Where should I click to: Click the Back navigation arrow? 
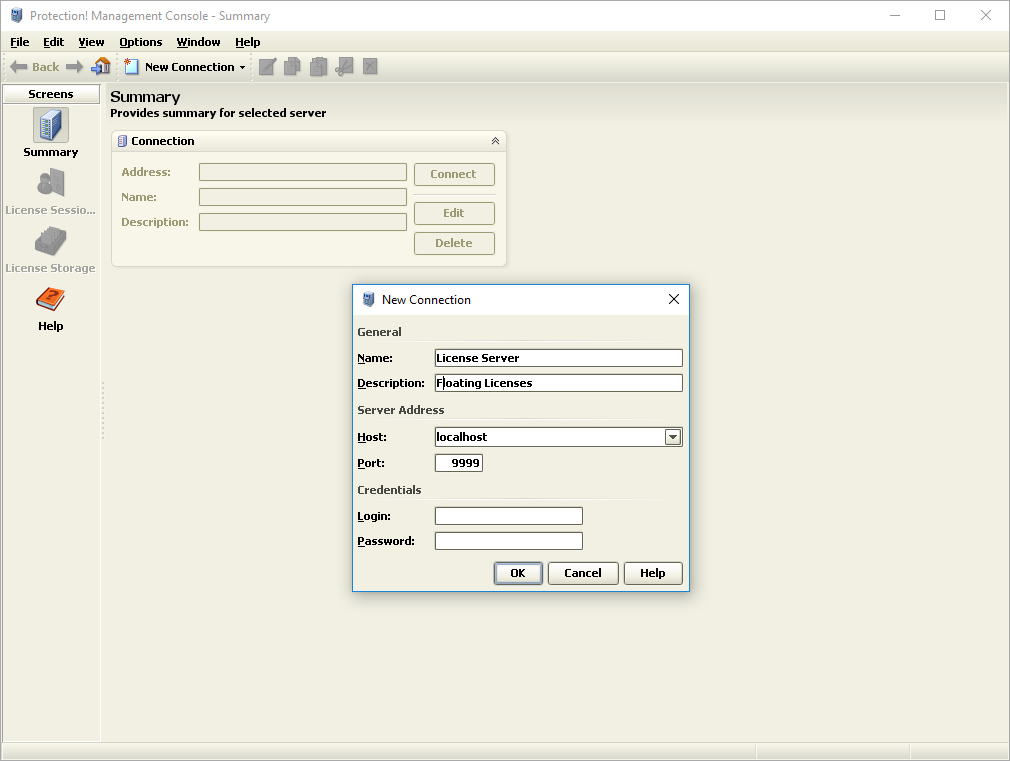point(18,67)
